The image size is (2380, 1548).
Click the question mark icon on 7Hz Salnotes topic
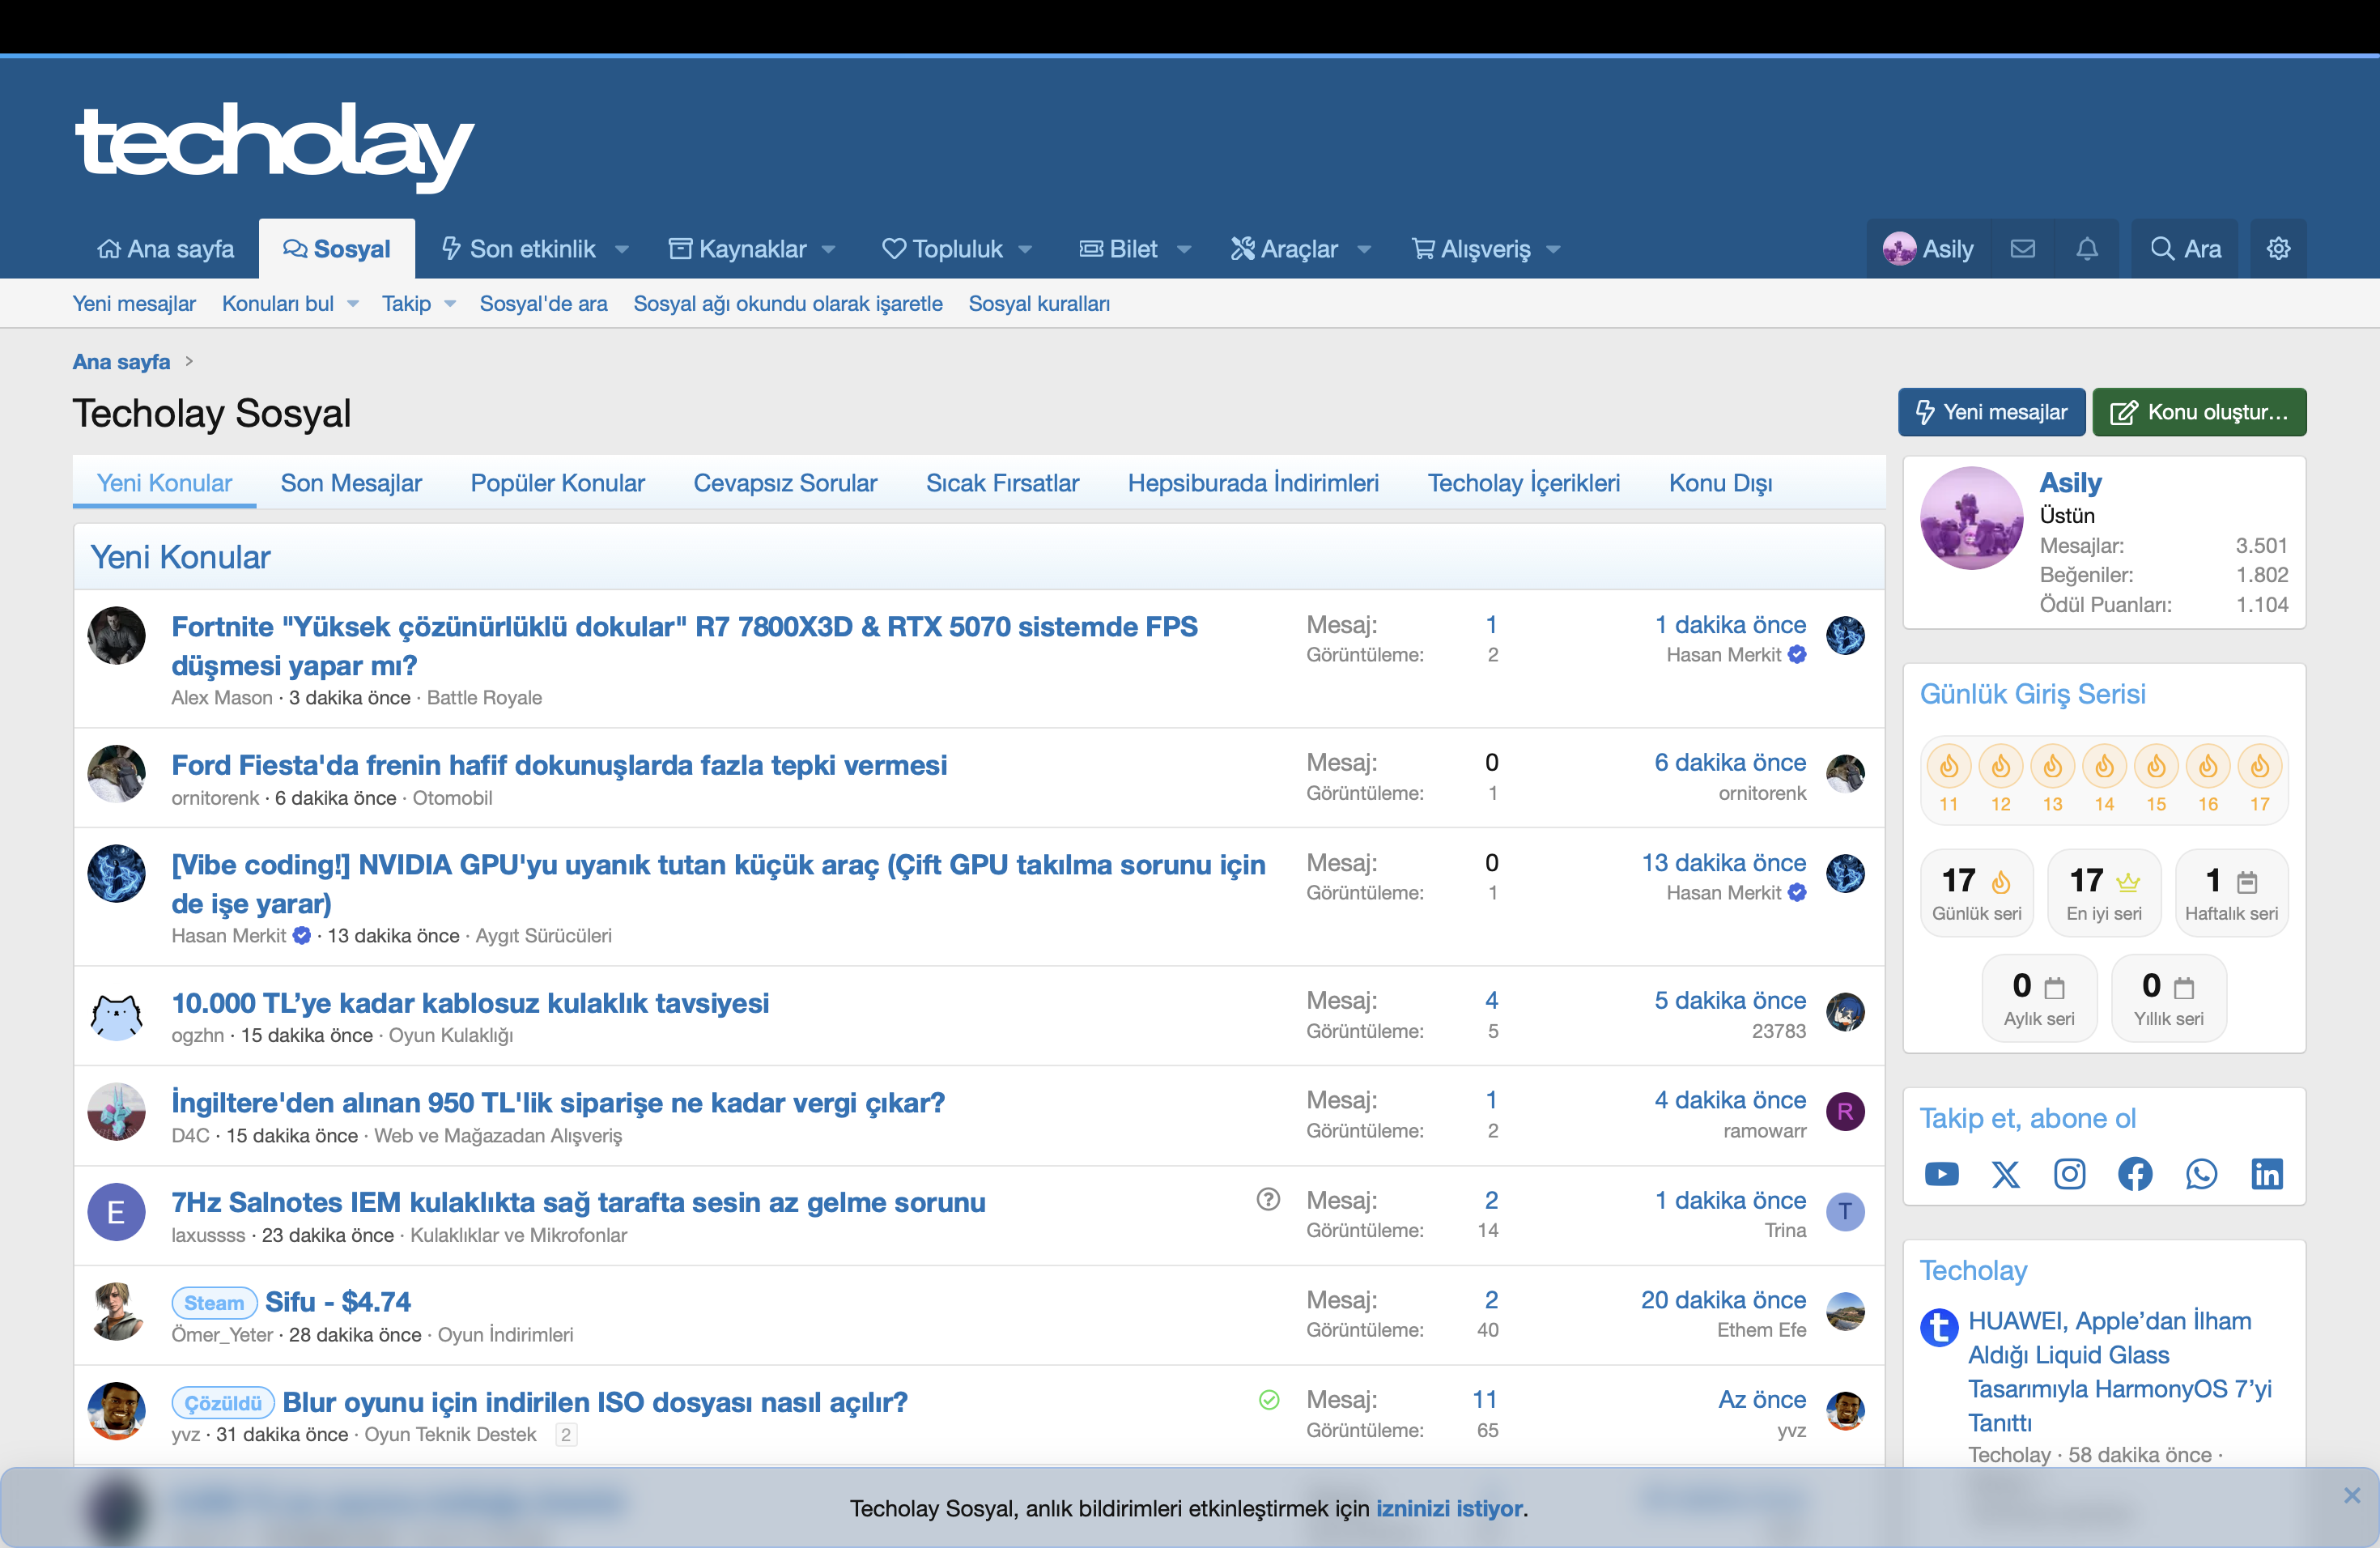click(1268, 1199)
